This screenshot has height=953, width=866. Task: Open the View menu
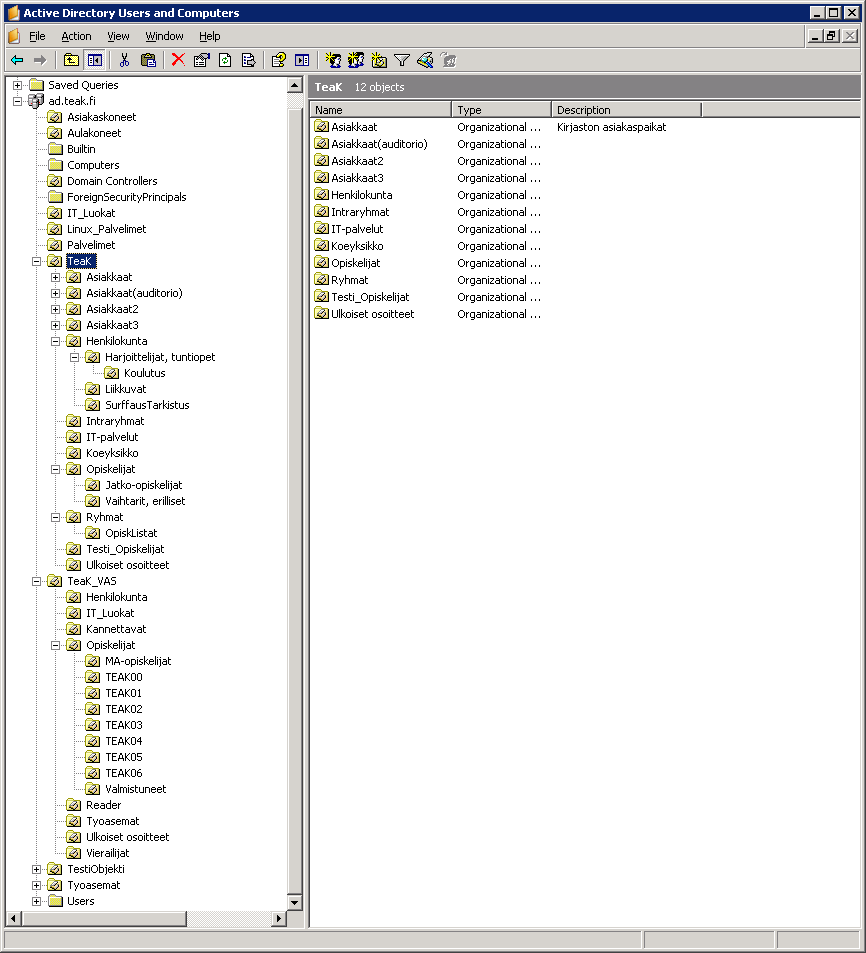[x=119, y=36]
